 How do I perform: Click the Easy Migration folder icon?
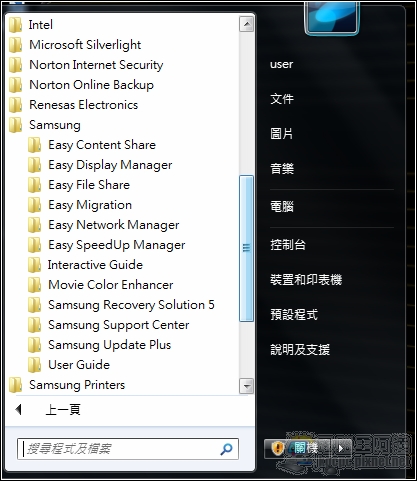coord(34,205)
